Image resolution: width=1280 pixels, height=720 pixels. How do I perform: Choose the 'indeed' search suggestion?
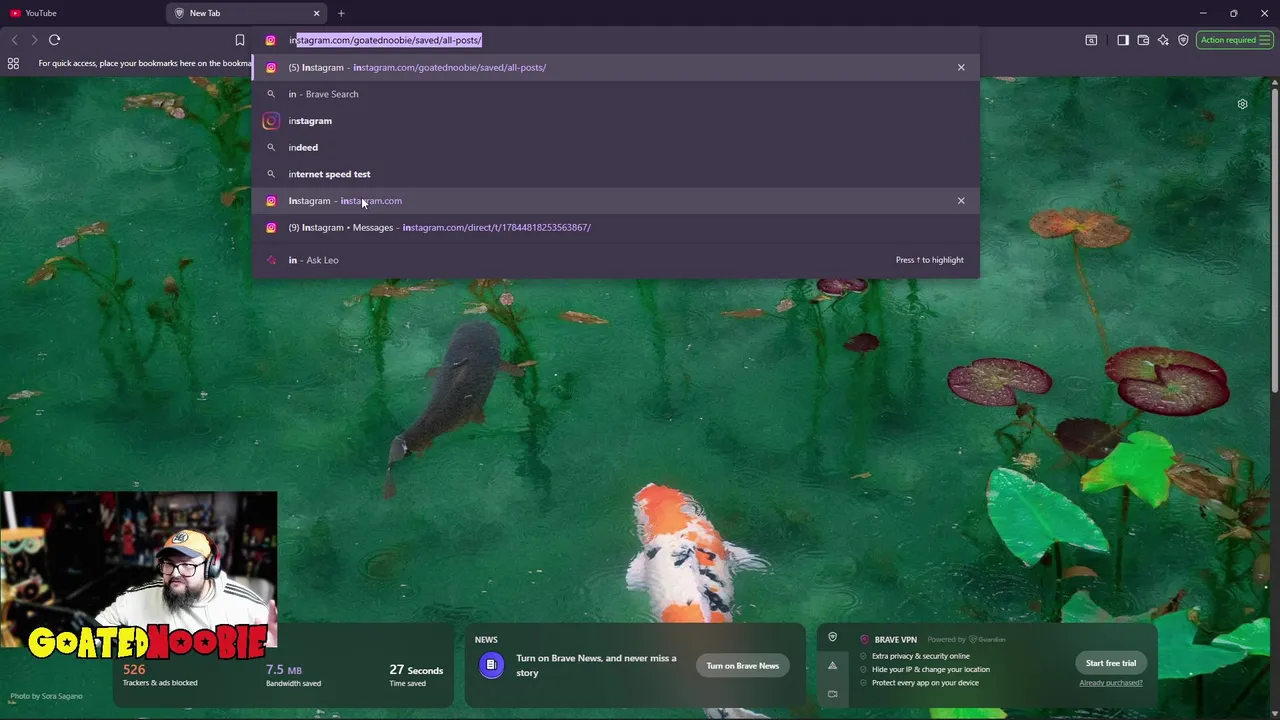(615, 147)
